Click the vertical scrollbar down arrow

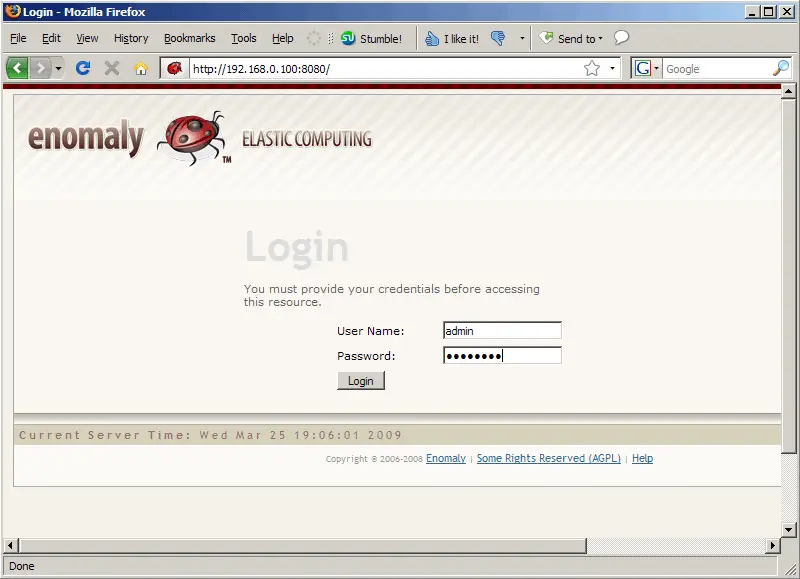click(x=788, y=529)
